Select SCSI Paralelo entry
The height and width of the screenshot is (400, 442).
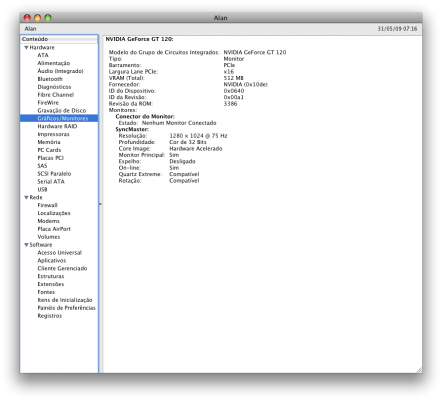[54, 174]
